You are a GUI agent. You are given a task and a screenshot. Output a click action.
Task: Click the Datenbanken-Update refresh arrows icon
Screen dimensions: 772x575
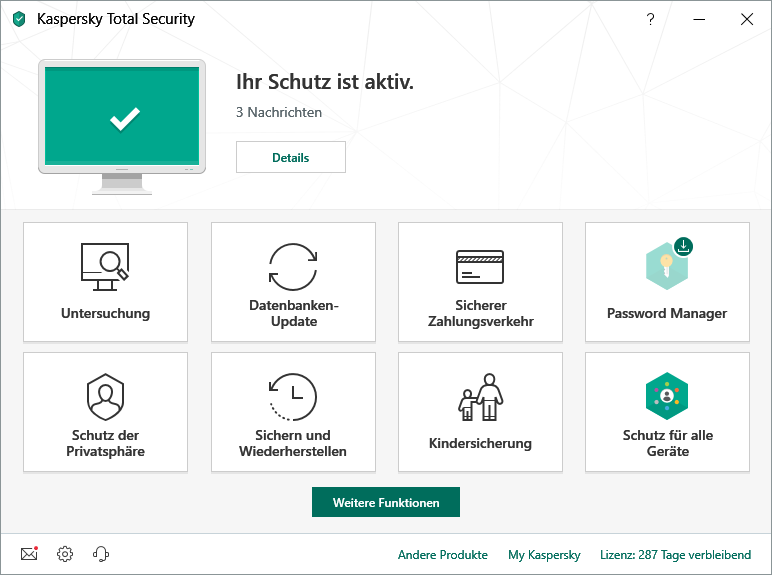293,267
